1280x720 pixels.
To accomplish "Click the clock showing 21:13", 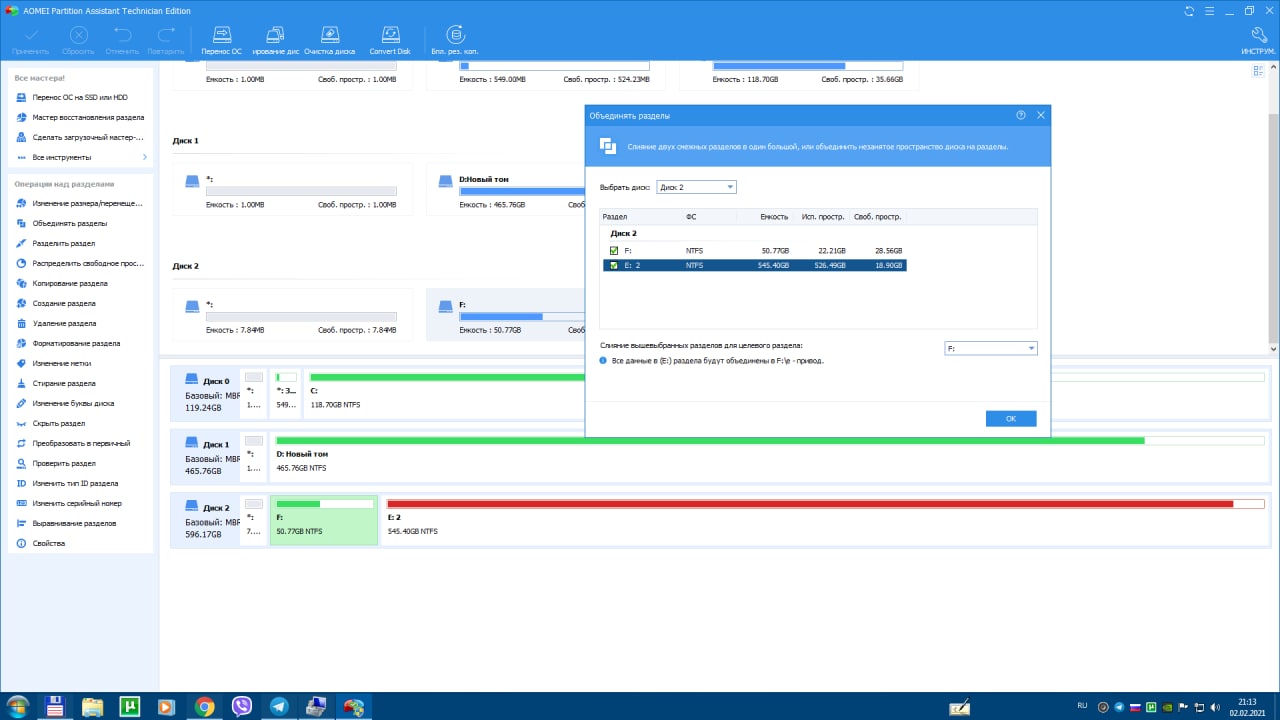I will click(1246, 701).
